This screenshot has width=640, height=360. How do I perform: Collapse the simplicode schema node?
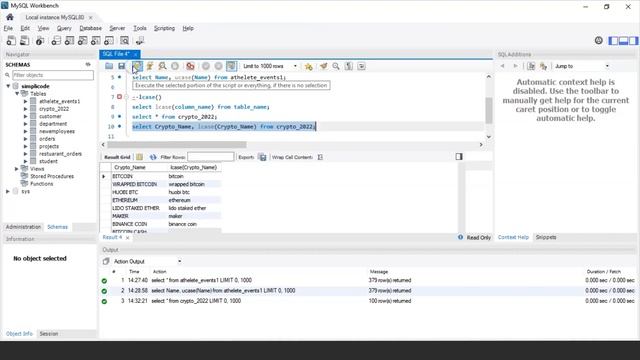[x=8, y=86]
